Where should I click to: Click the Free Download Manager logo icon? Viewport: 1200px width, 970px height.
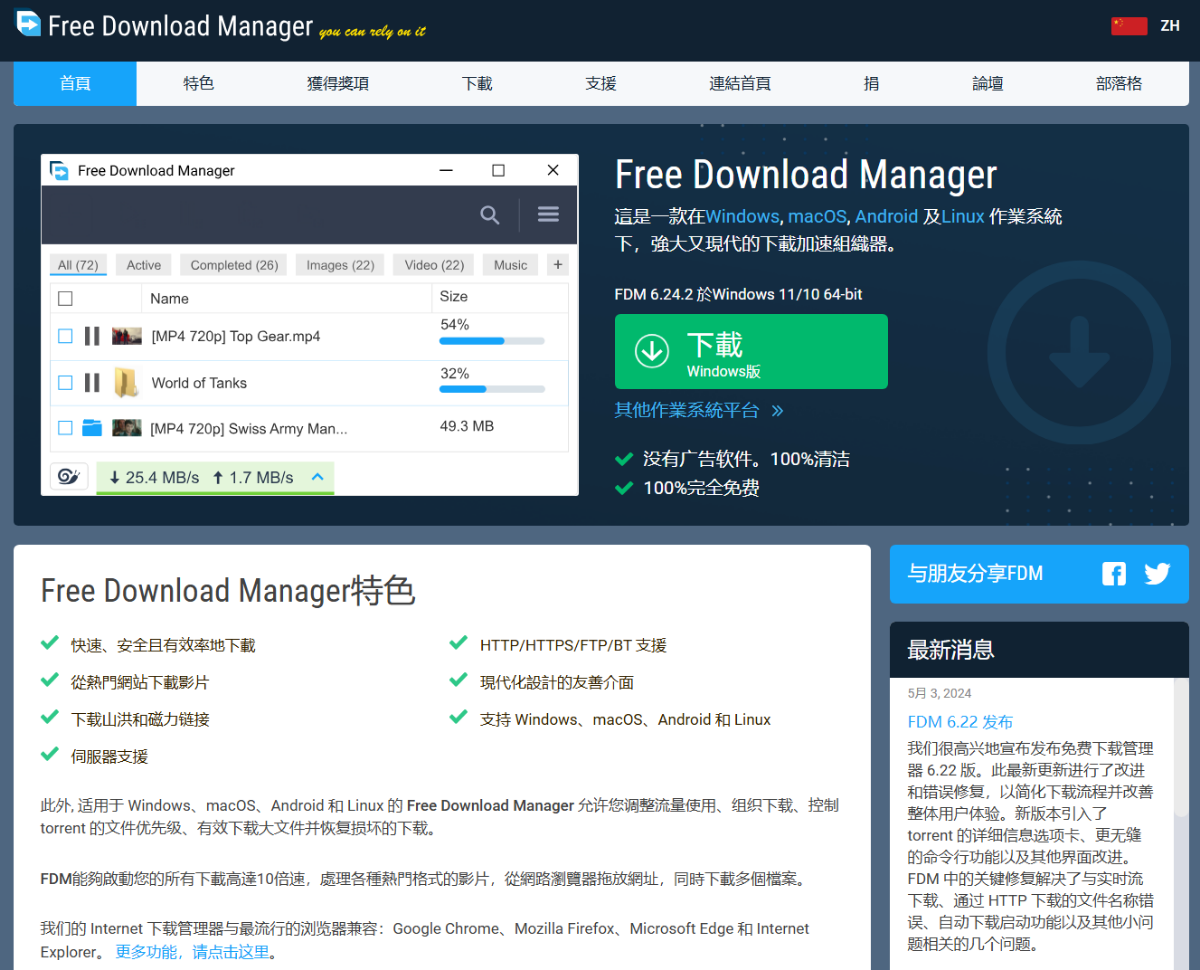[28, 23]
